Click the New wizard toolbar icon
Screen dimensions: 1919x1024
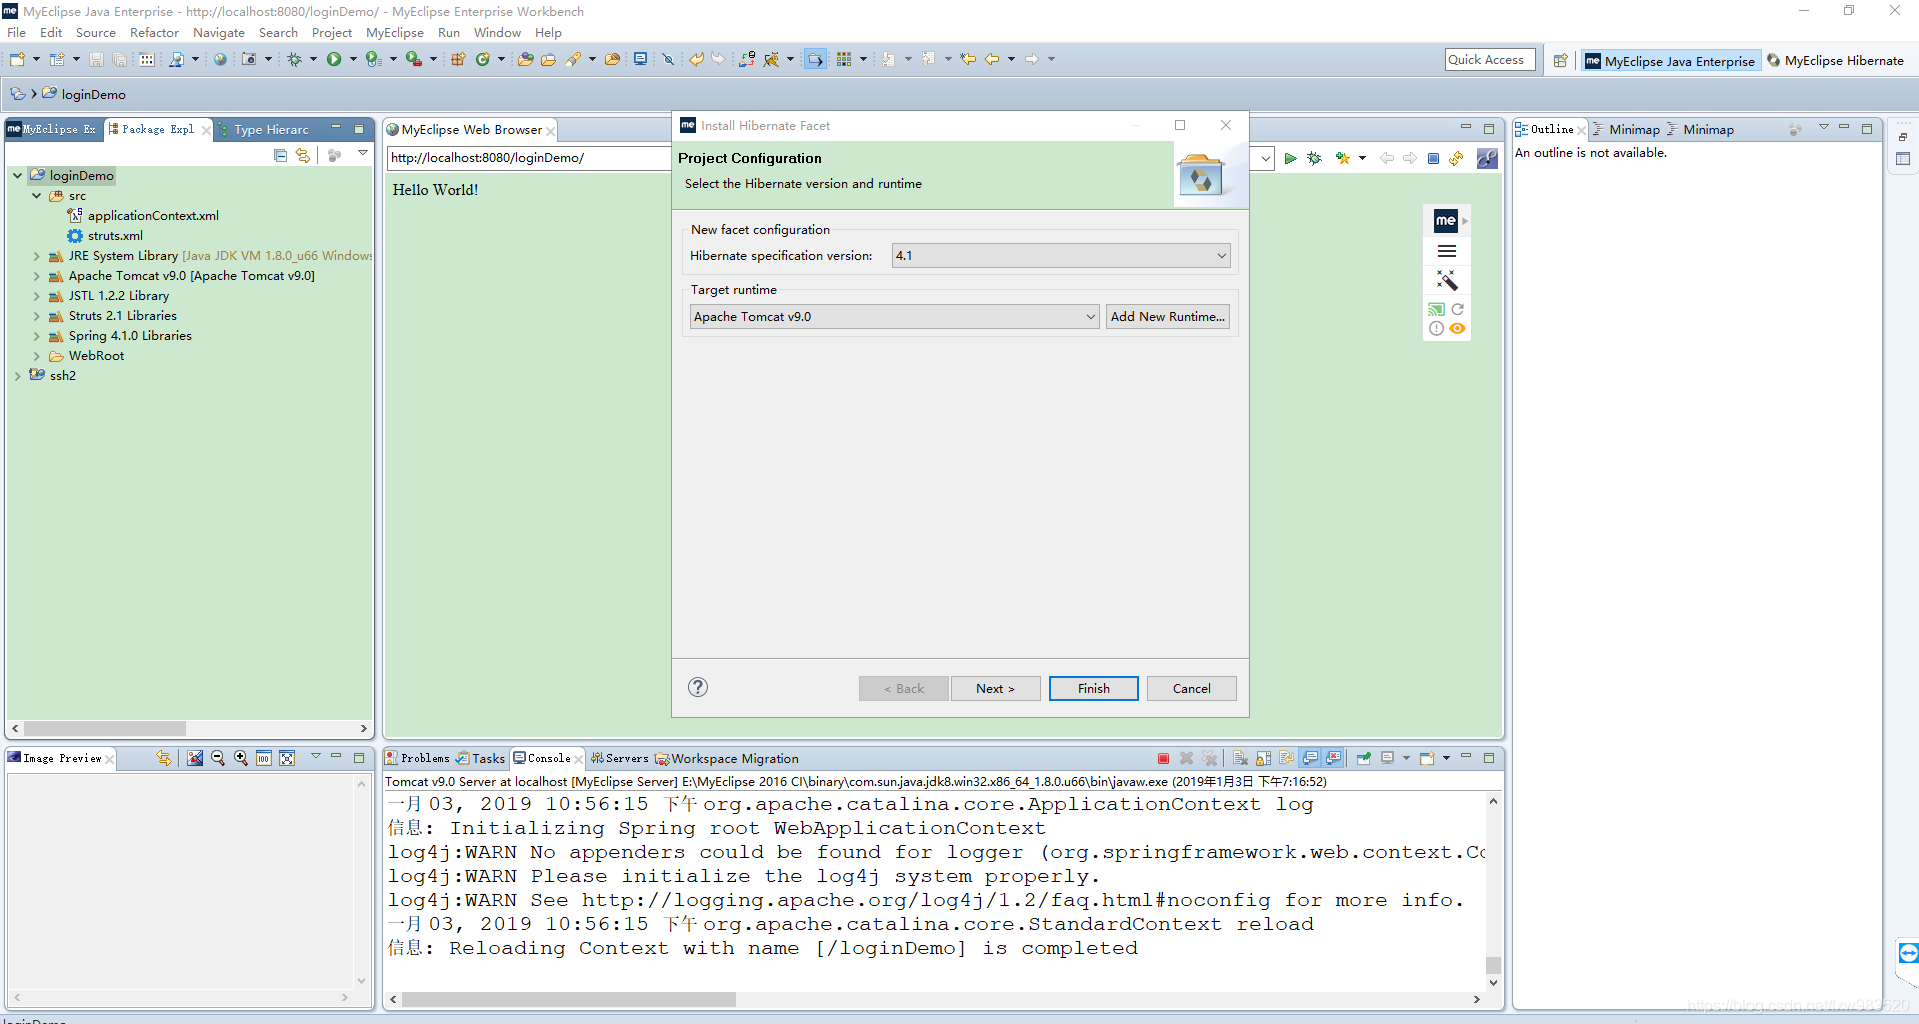tap(17, 59)
